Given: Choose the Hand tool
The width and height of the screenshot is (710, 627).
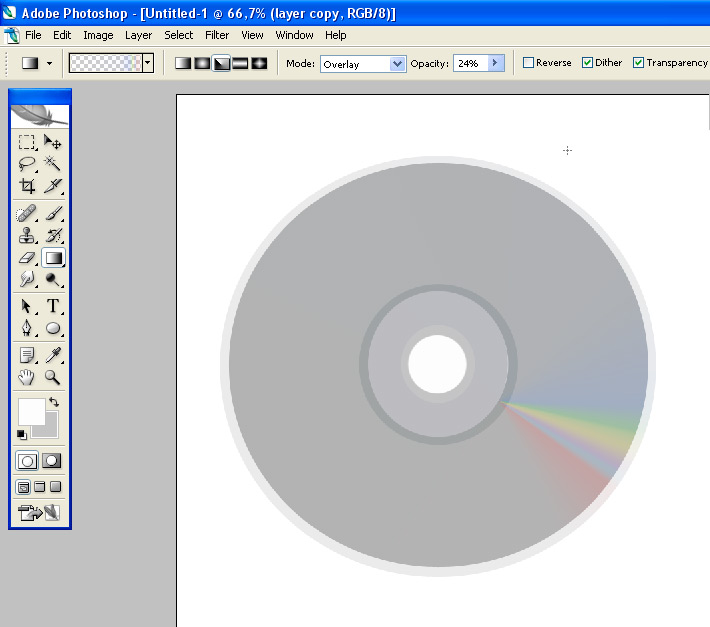Looking at the screenshot, I should coord(27,377).
